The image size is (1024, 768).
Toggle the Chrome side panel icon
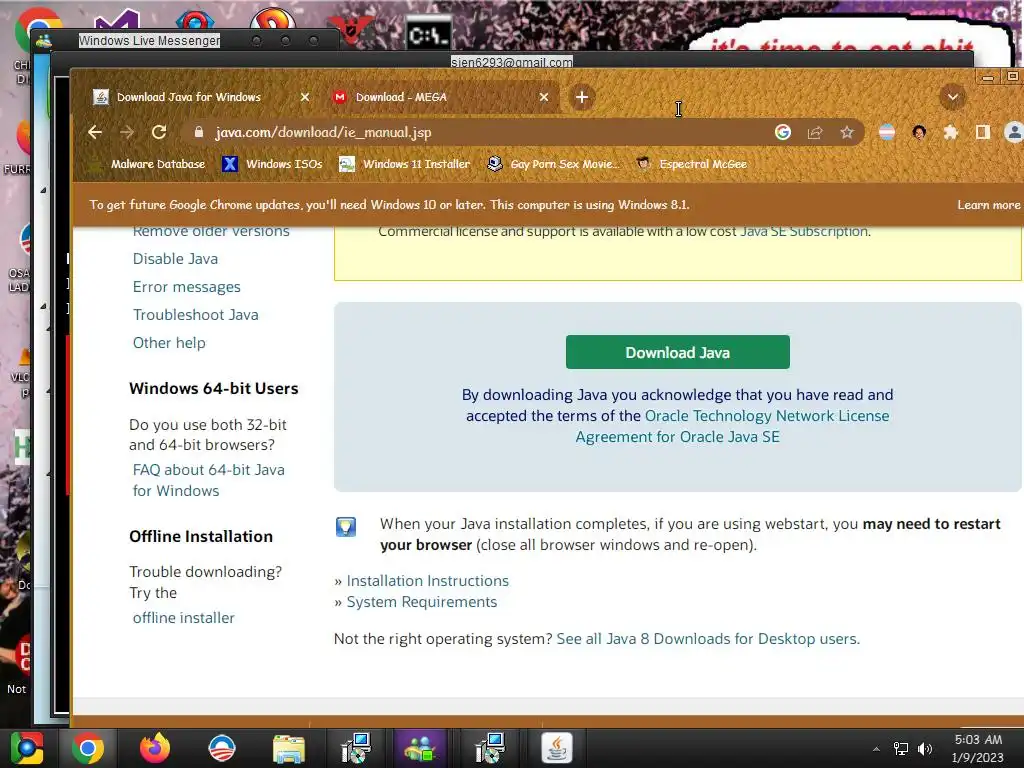pos(982,133)
